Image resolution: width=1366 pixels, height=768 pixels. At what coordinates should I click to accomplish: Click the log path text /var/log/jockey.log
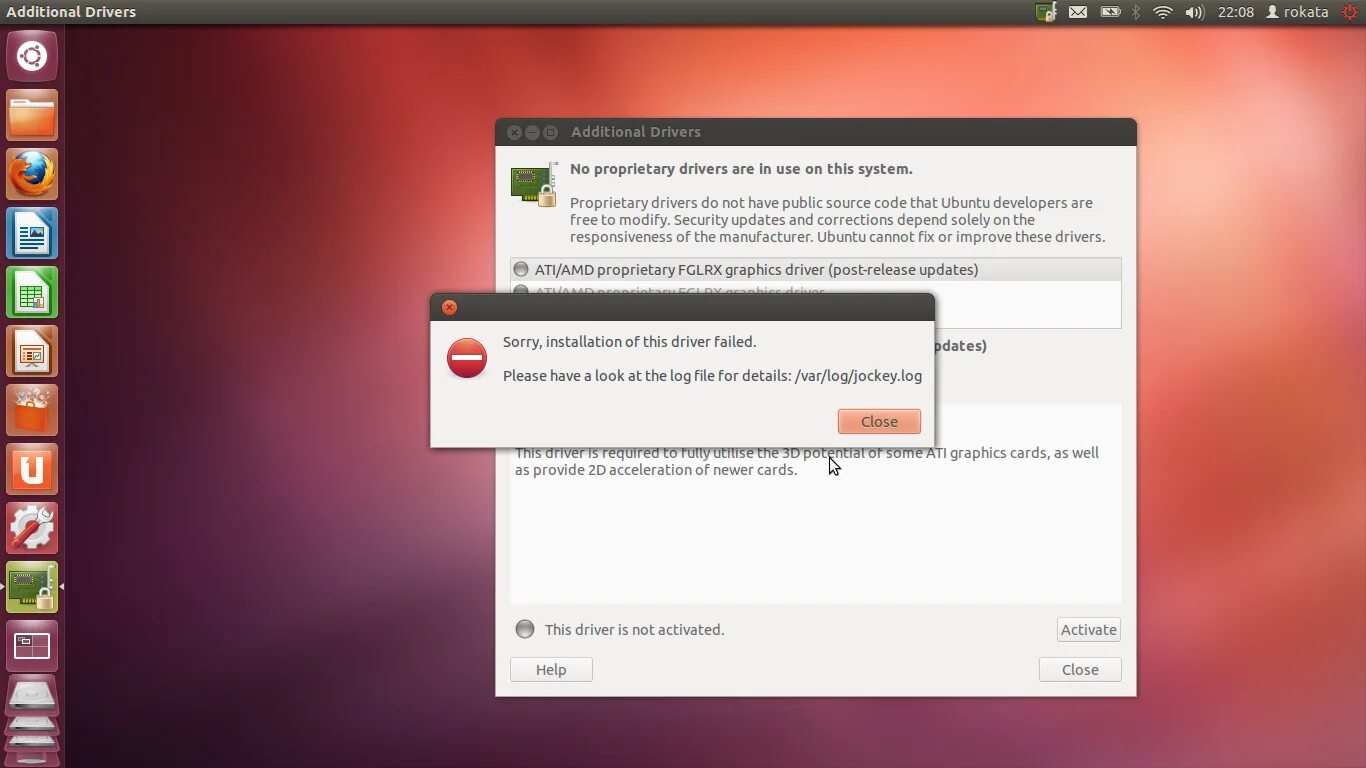pos(858,376)
